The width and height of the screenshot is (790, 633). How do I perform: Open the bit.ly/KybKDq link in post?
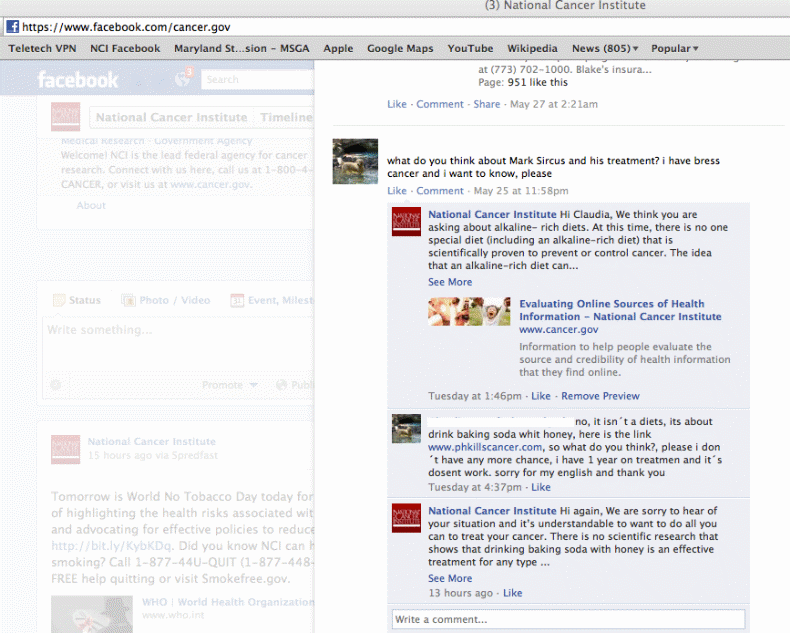click(x=111, y=546)
